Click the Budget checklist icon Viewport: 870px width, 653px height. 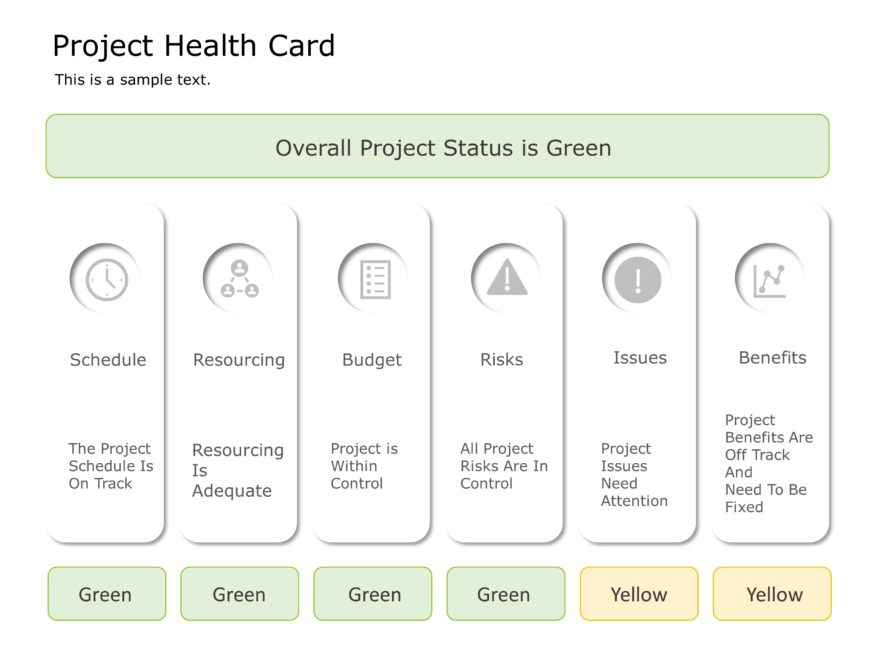click(x=373, y=279)
